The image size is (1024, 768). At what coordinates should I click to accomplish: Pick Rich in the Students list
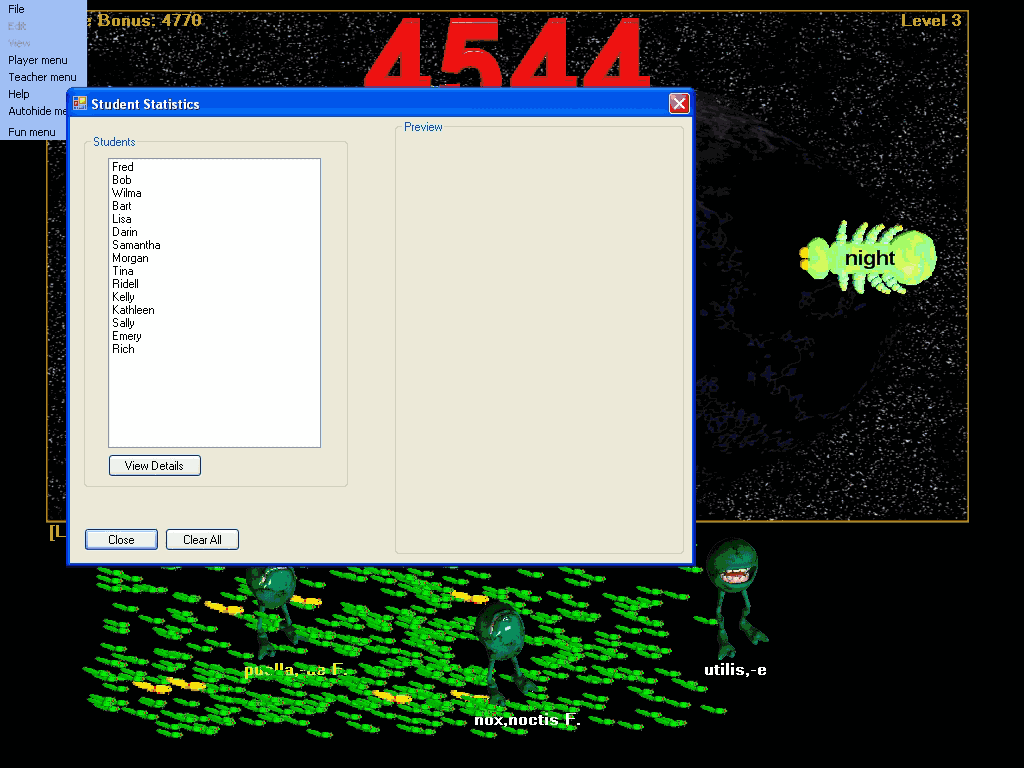pos(123,349)
